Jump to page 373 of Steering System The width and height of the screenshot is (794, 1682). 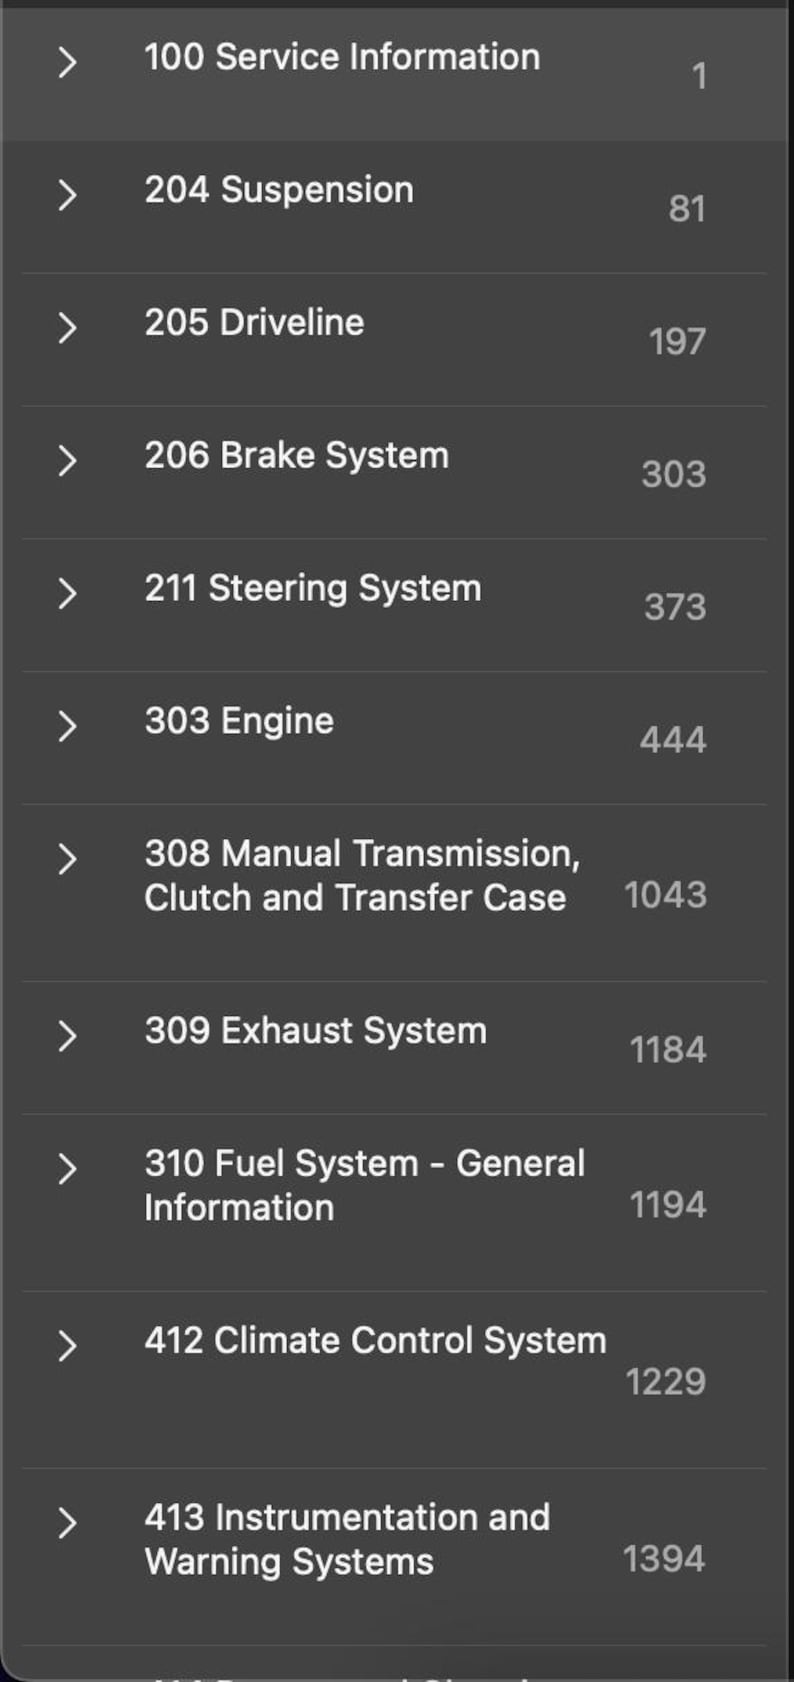pos(673,606)
